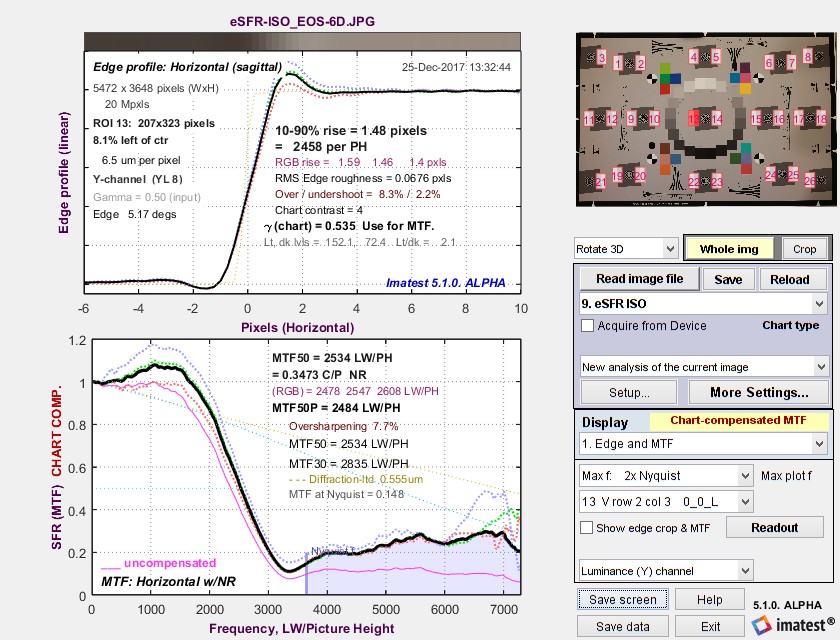Screen dimensions: 840x640
Task: Click the Over / undershoot = 8.3% / 2.2% text
Action: coord(357,194)
